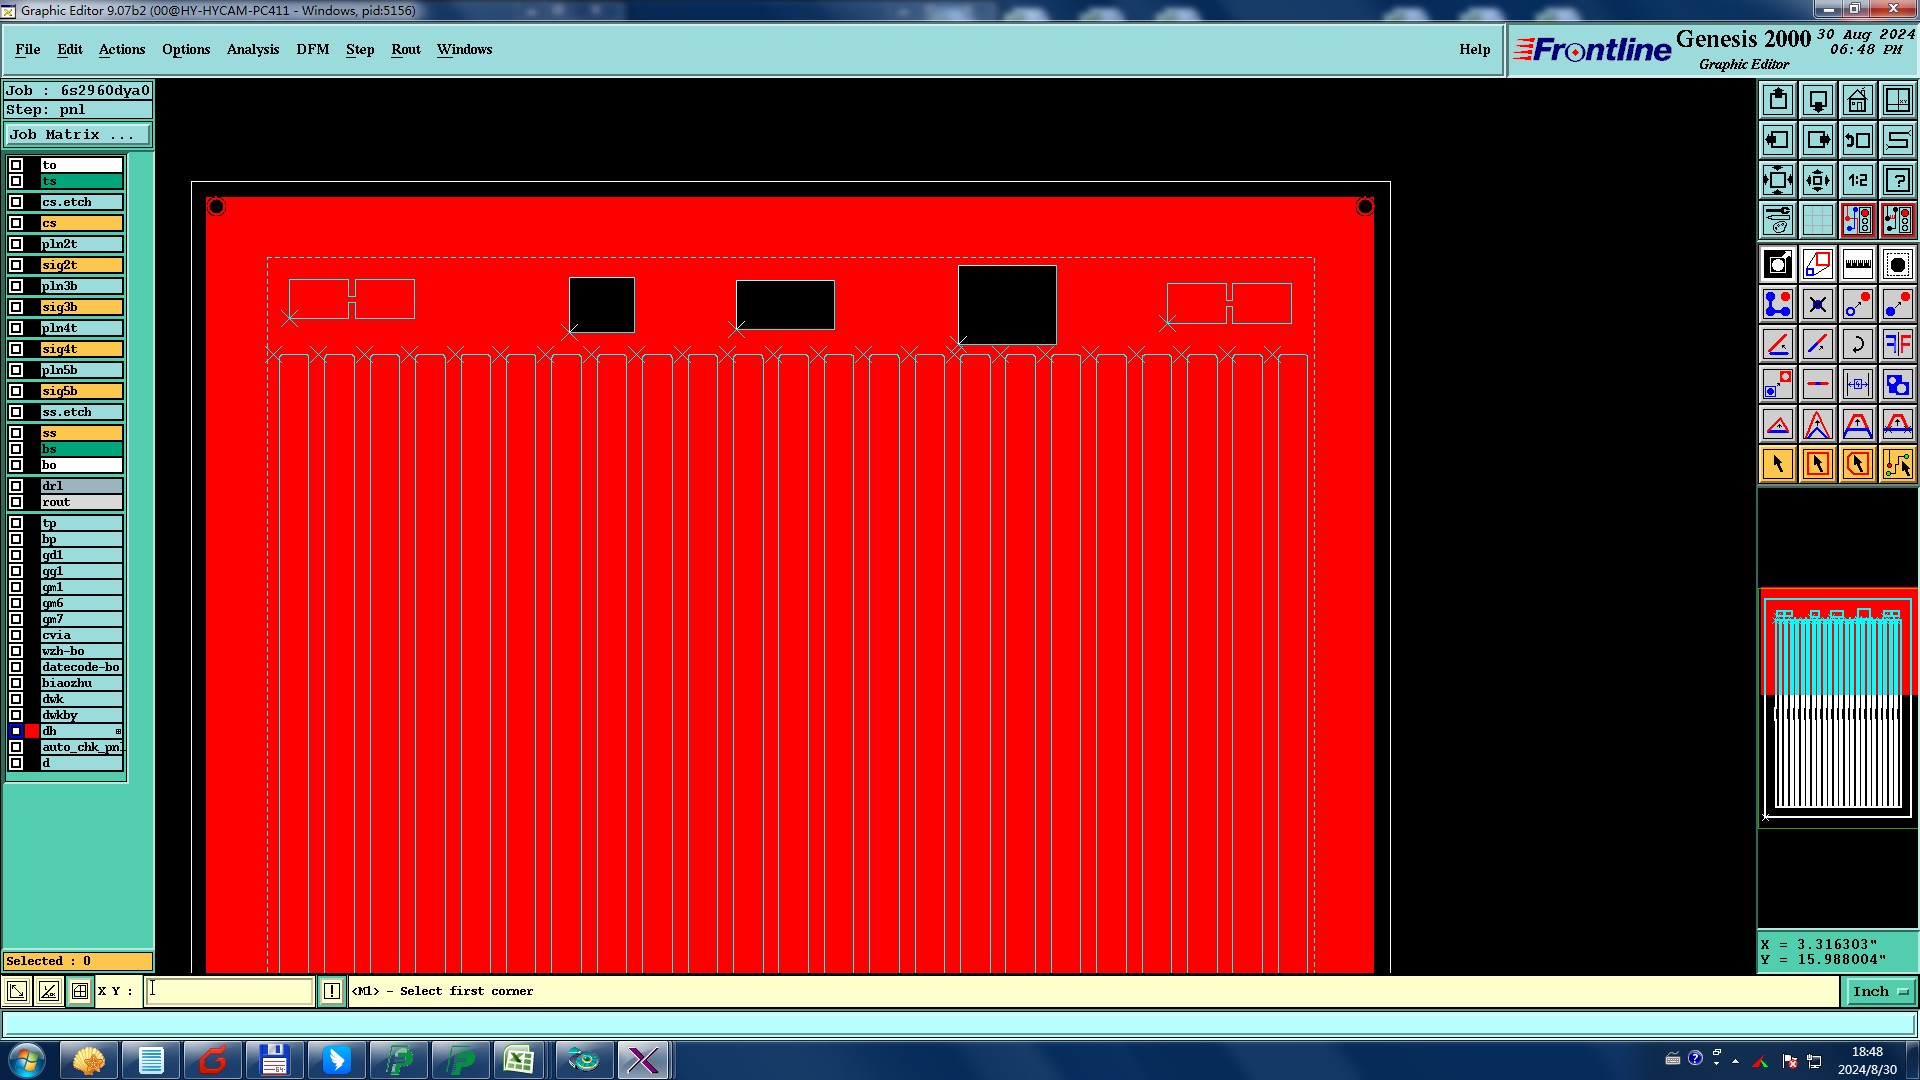Click the grid display icon
This screenshot has width=1920, height=1080.
1817,220
